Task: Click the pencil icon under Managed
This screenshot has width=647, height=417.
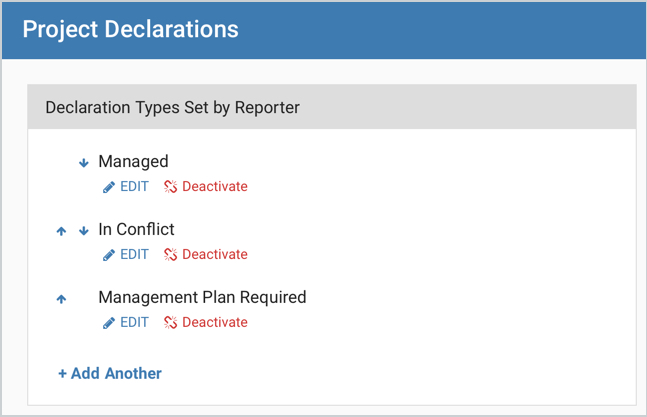Action: (x=109, y=187)
